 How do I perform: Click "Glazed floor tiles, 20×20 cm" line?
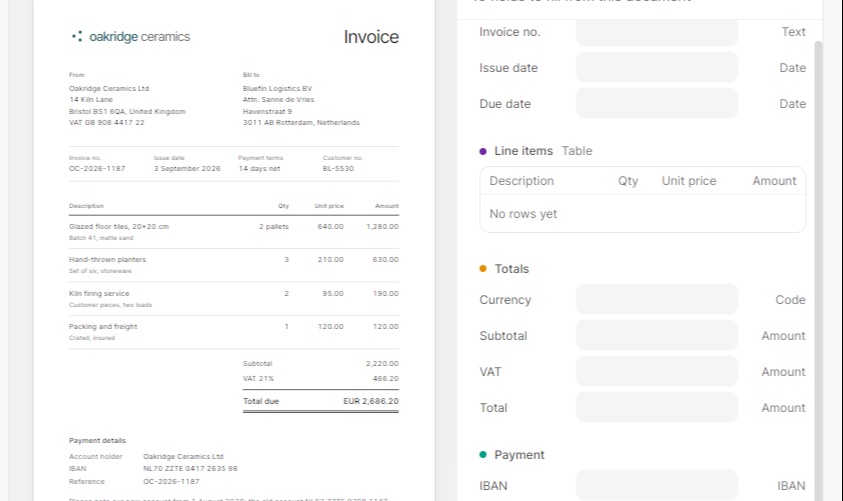tap(119, 226)
